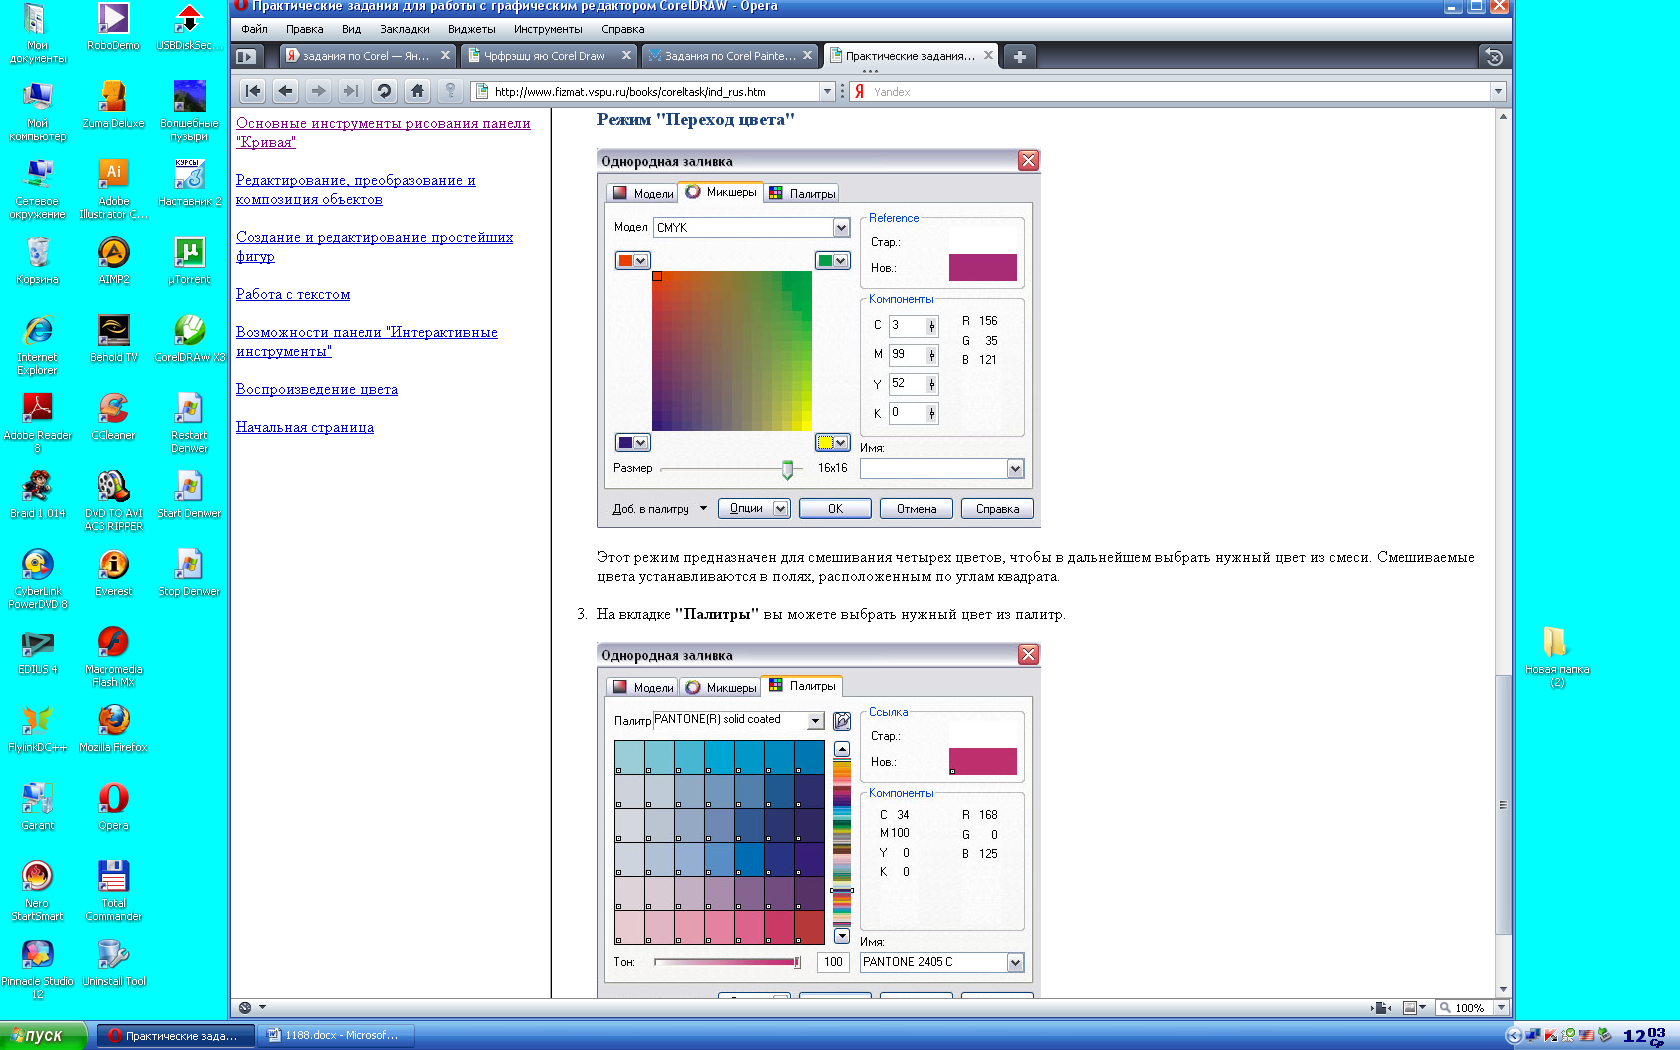Go to 'Начальная страница' link

[x=305, y=427]
